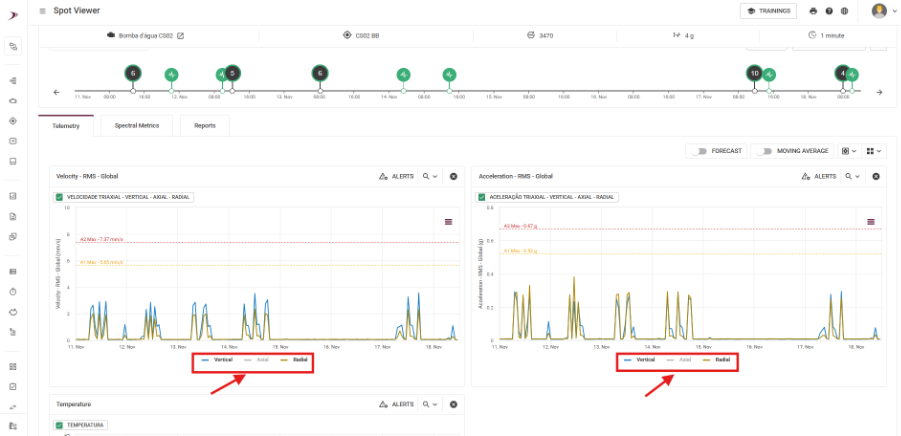Open external link next to Bomba d'água CS02
Image resolution: width=901 pixels, height=436 pixels.
[x=180, y=36]
